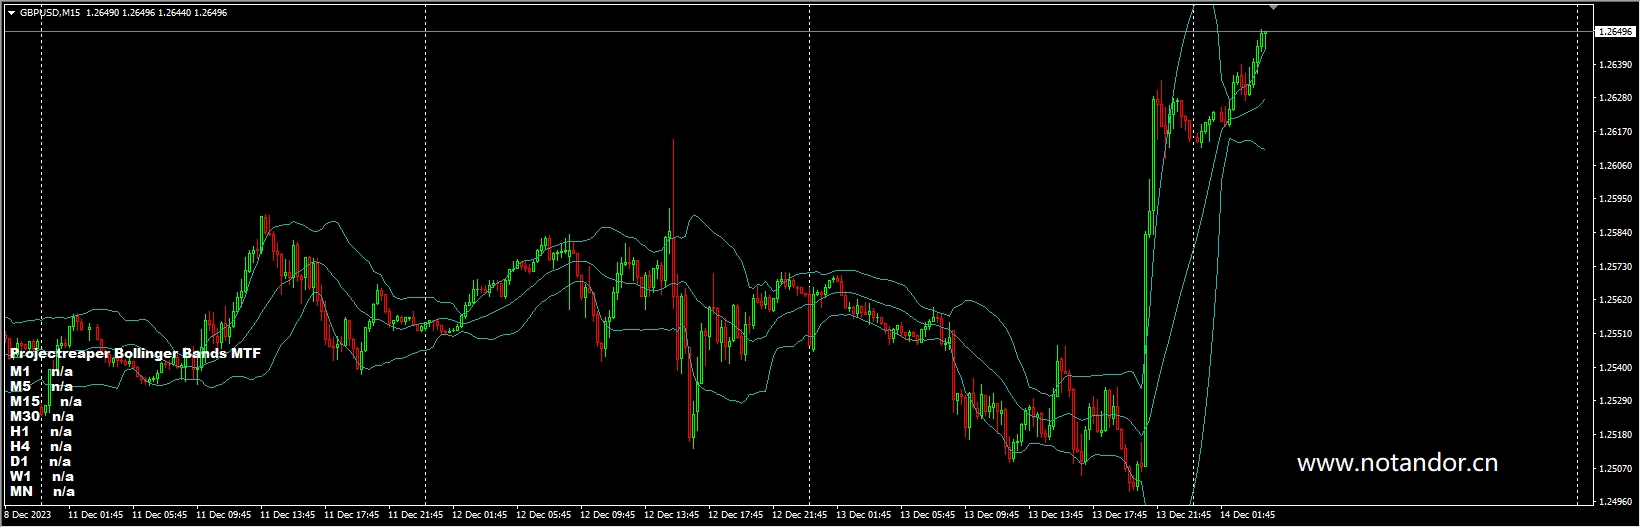Click the 11 Dec 21:45 time label
The height and width of the screenshot is (528, 1641).
[416, 516]
